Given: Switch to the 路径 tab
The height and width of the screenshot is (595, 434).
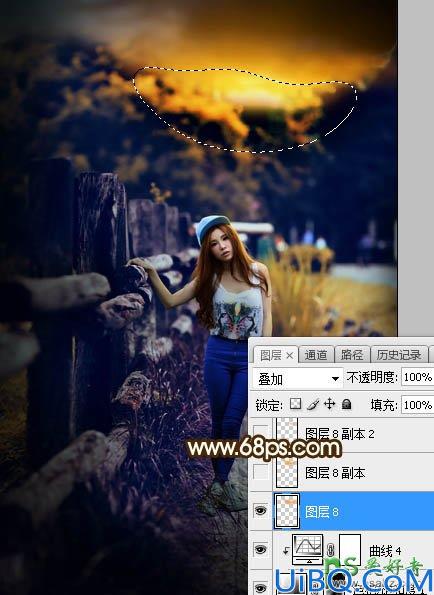Looking at the screenshot, I should click(352, 355).
